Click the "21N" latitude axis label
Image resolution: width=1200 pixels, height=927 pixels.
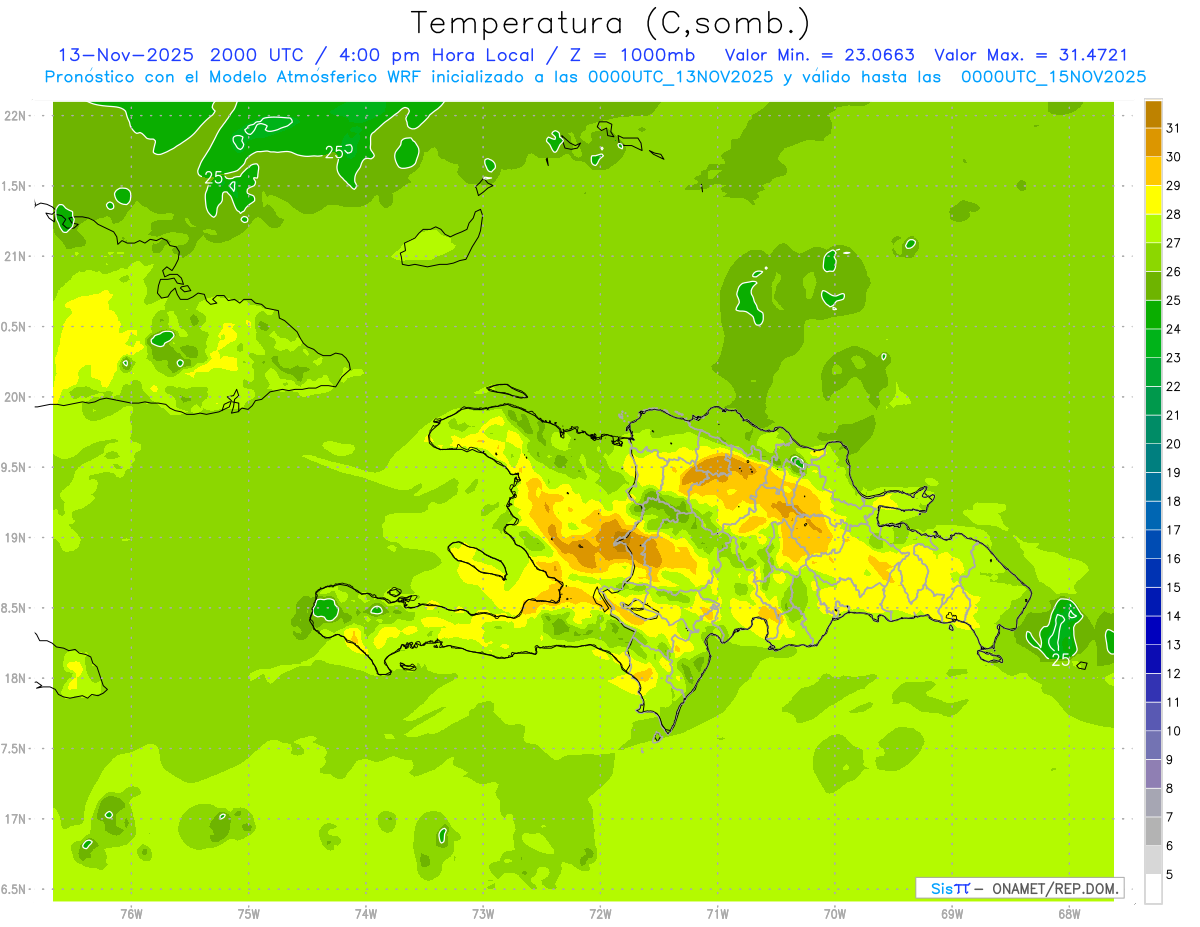coord(14,256)
